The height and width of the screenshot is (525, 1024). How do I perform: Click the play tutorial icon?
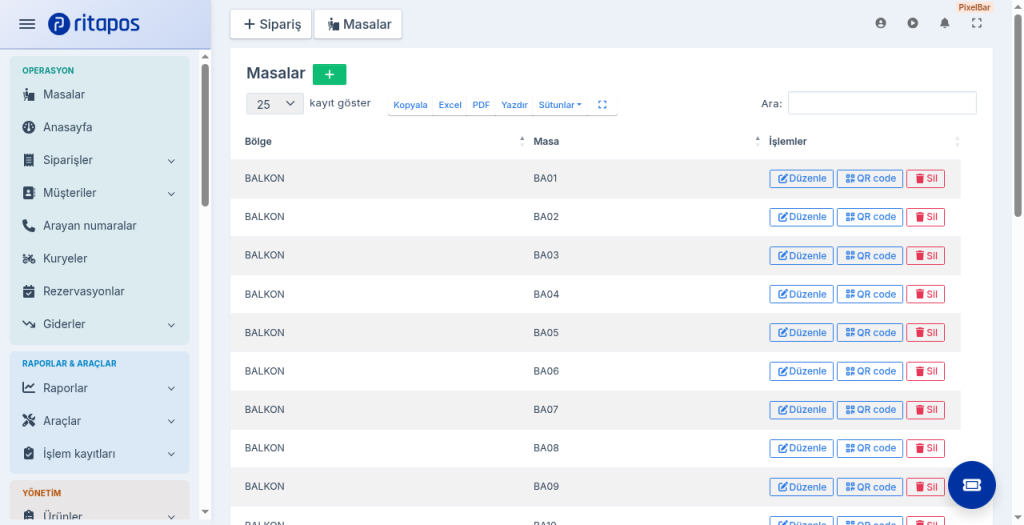pyautogui.click(x=912, y=24)
